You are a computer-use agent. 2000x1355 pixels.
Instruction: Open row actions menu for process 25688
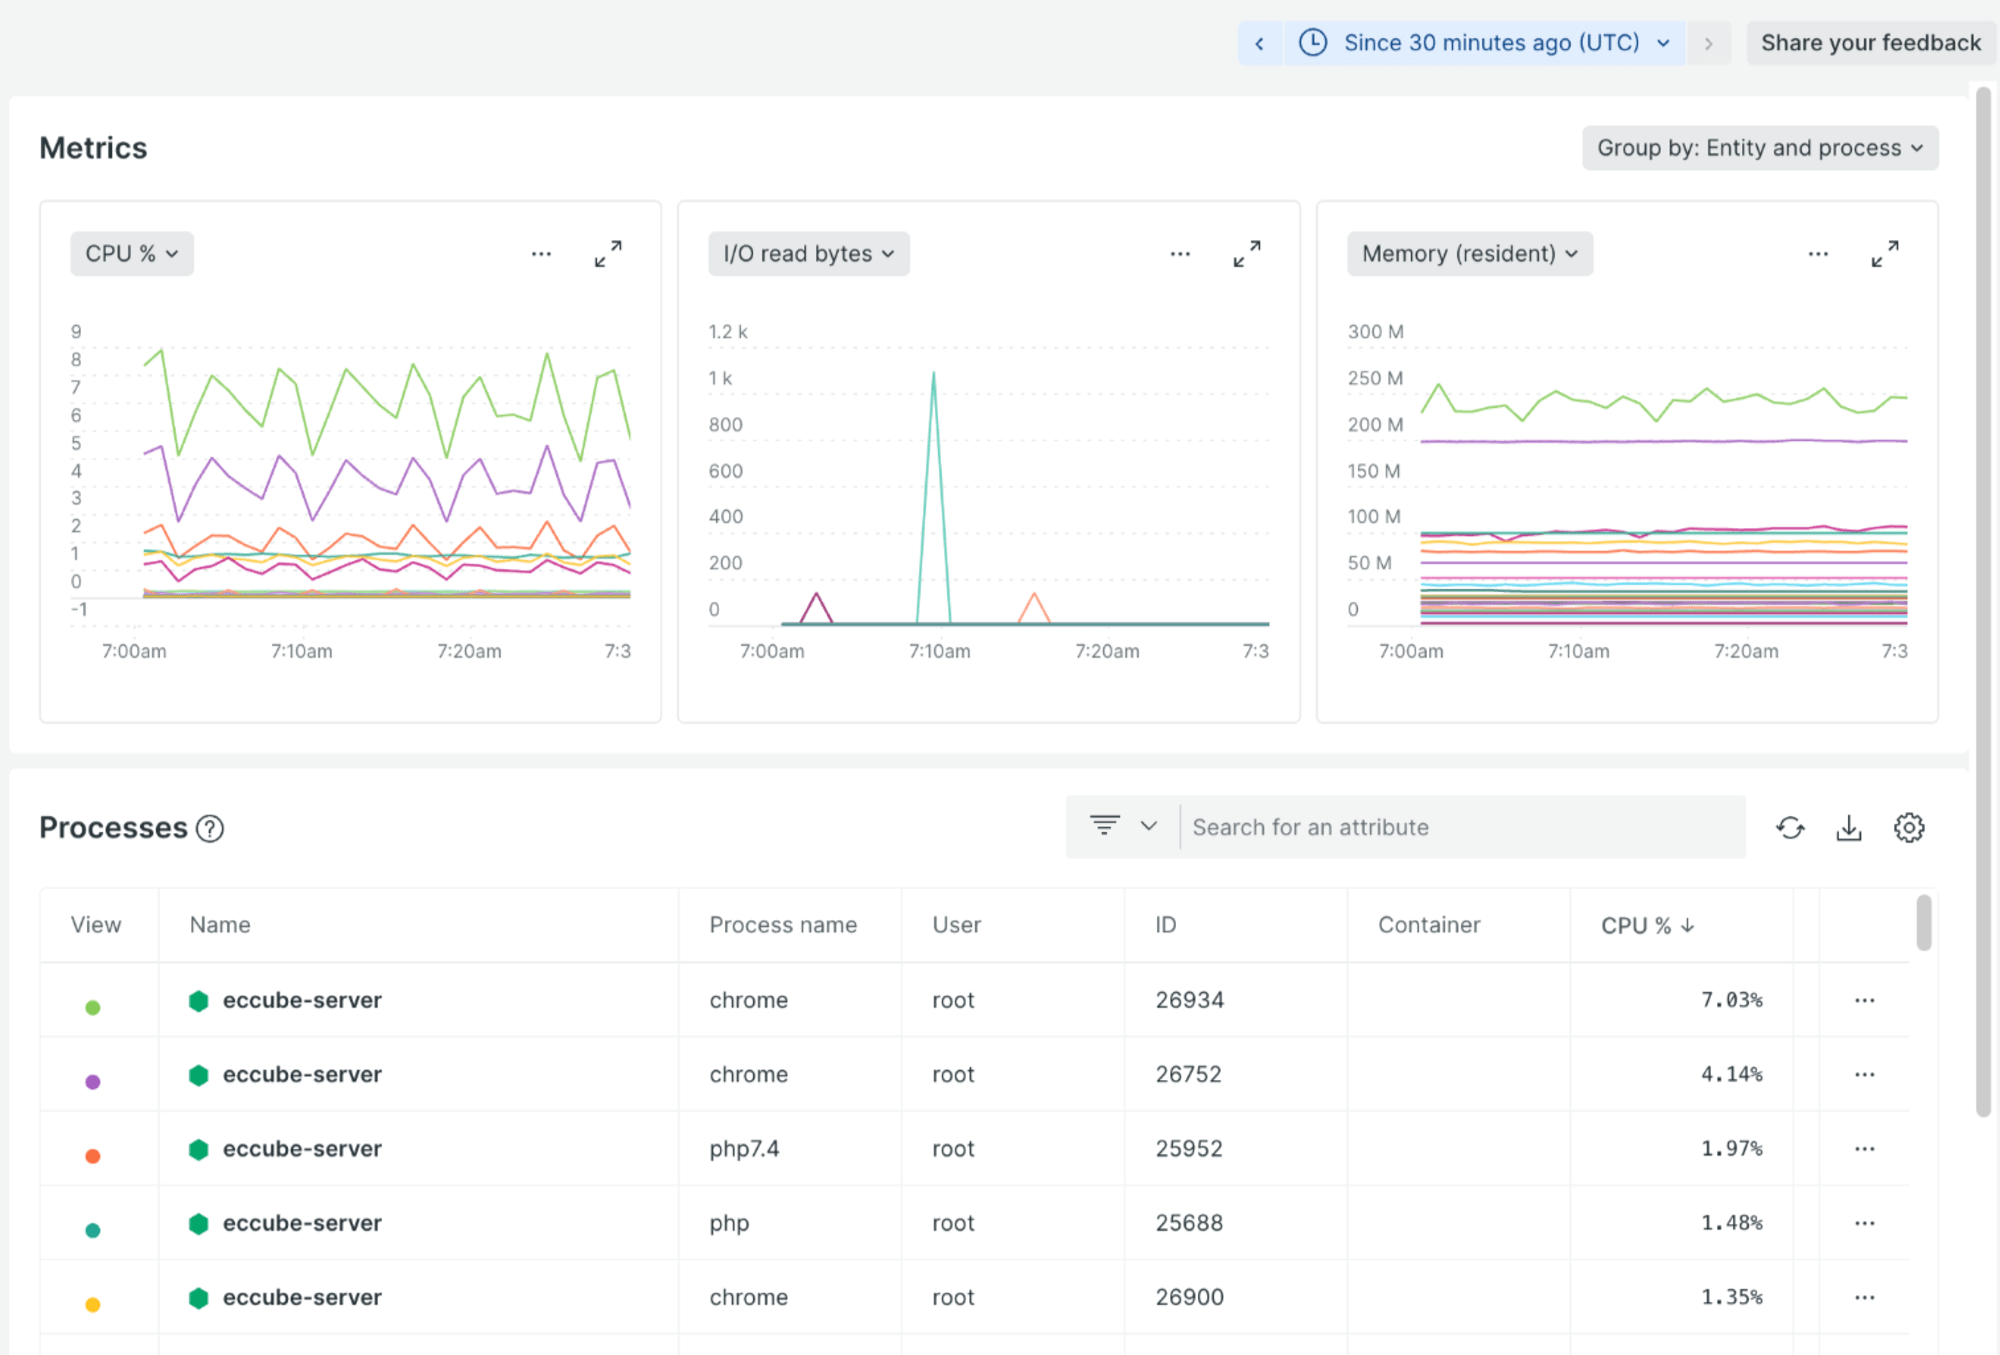(x=1865, y=1223)
